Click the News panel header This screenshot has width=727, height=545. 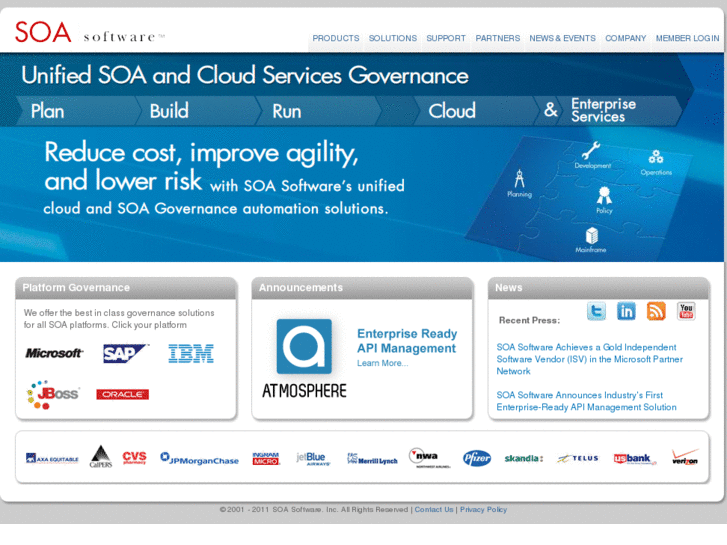click(599, 288)
